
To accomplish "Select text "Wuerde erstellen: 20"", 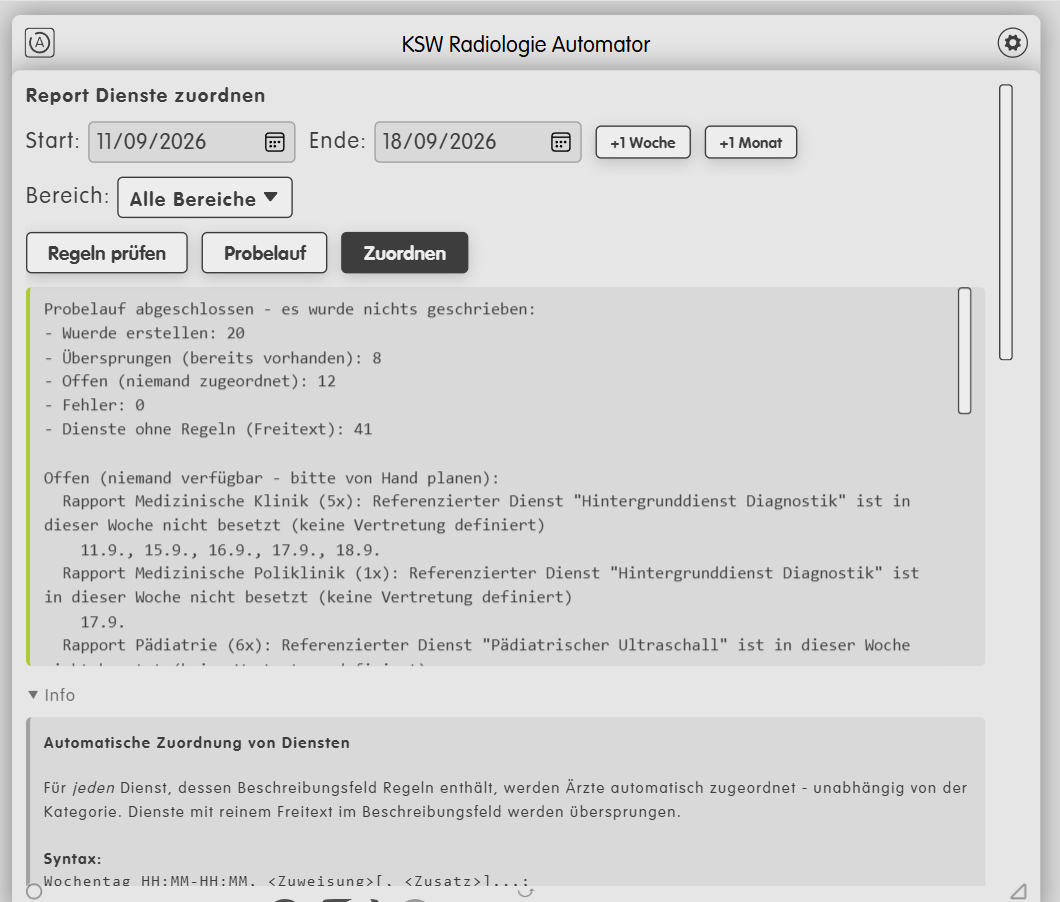I will pos(153,333).
